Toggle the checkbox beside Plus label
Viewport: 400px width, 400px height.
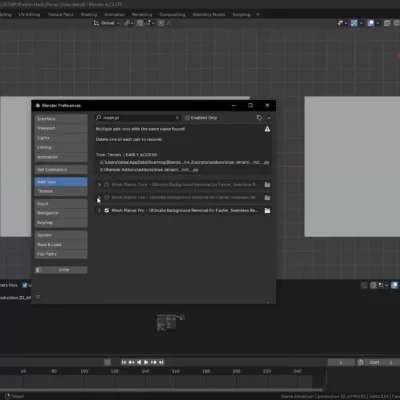click(x=25, y=285)
